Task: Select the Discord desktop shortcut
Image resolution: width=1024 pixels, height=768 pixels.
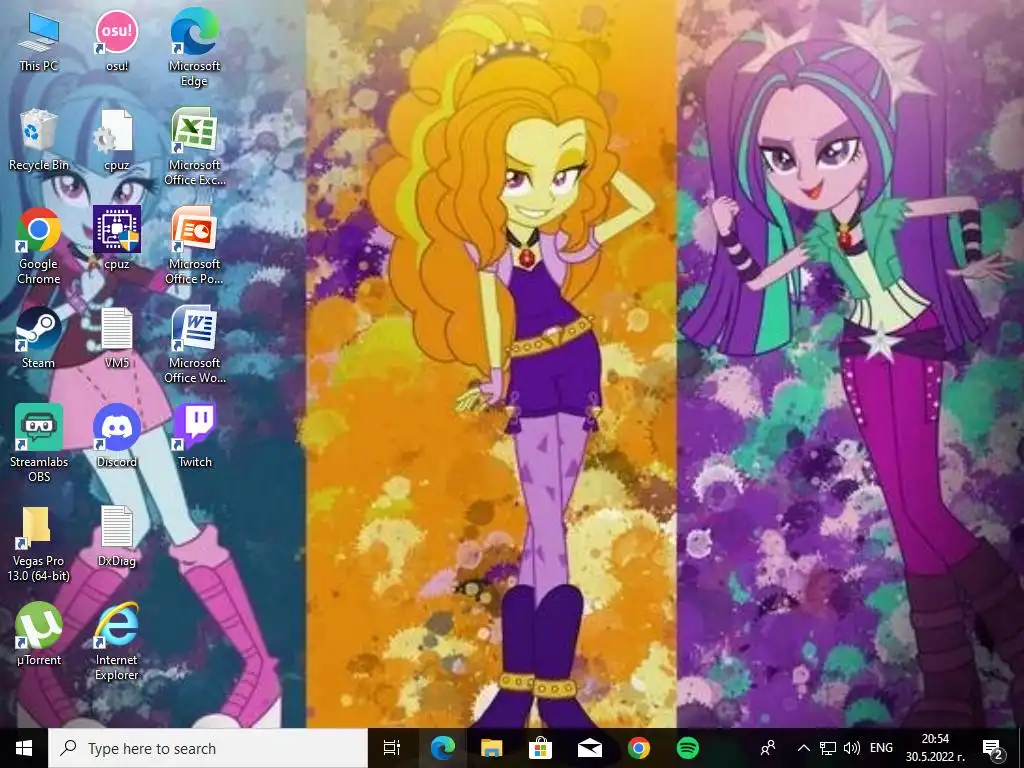Action: tap(117, 436)
